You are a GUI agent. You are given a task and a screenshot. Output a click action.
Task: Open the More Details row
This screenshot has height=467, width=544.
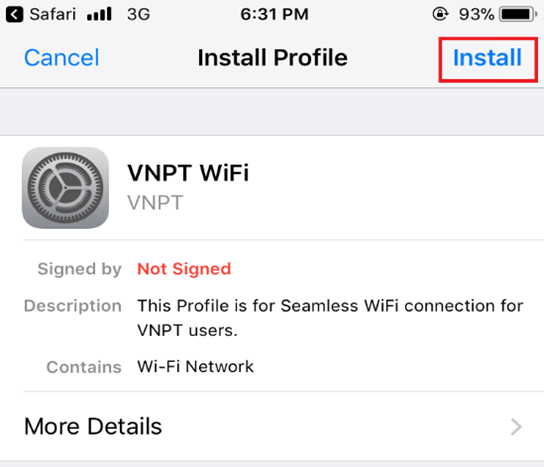point(272,426)
